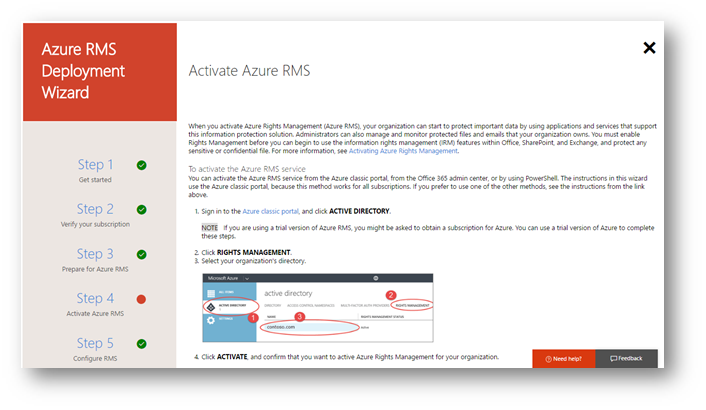Click the 'Select your organization's directory' step

(253, 261)
